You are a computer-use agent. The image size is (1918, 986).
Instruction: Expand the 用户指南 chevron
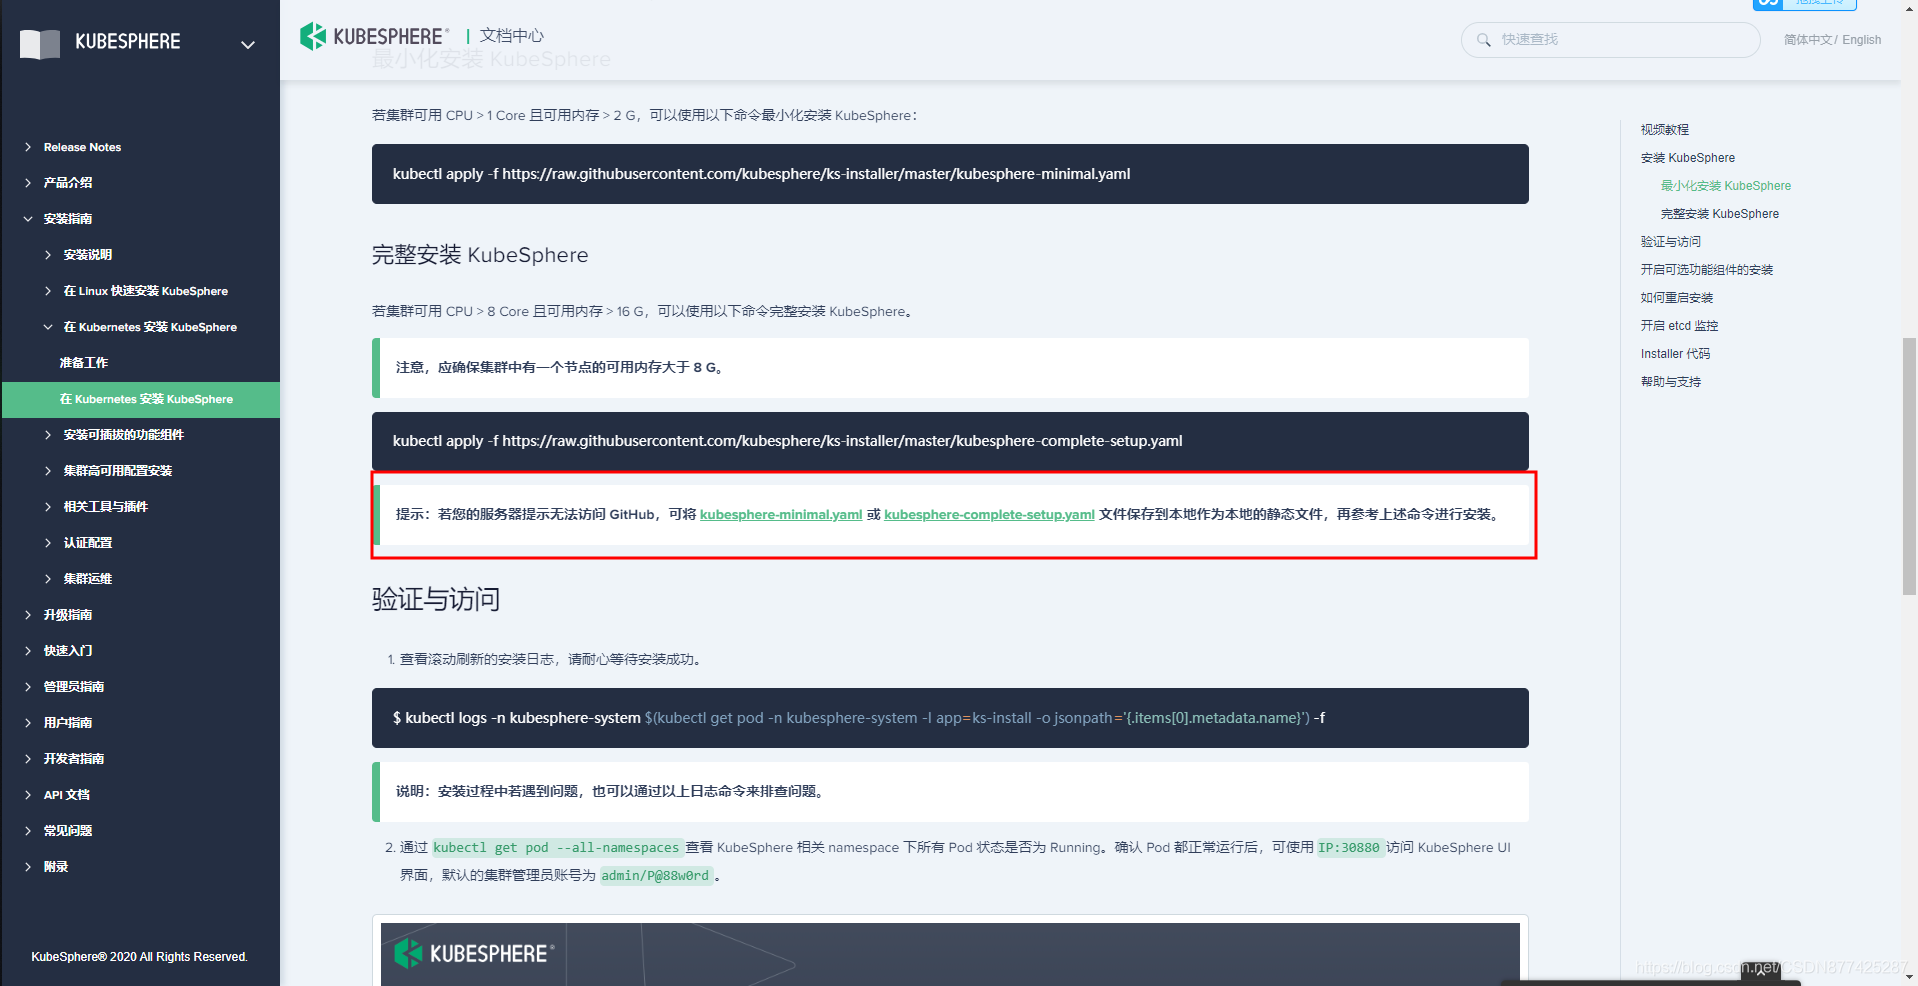pos(28,723)
